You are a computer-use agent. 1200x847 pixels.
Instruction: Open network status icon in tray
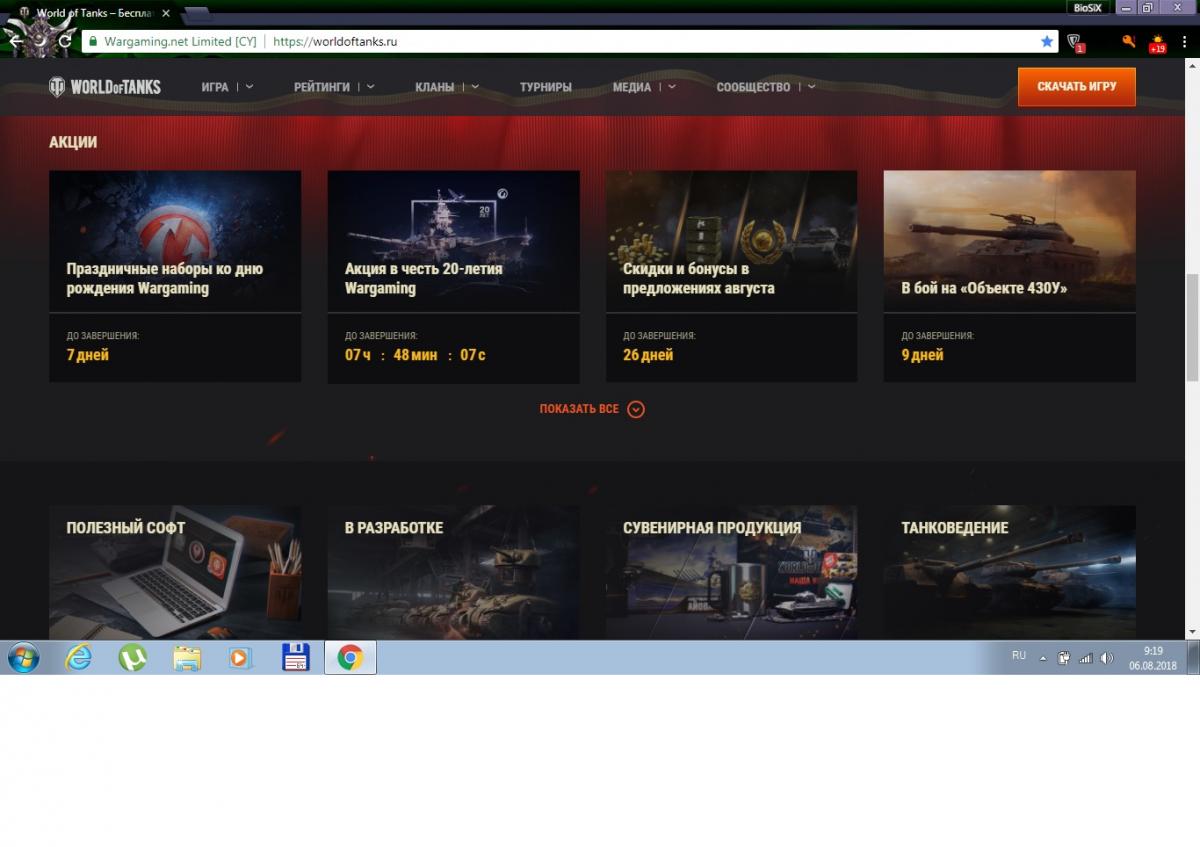(x=1085, y=658)
